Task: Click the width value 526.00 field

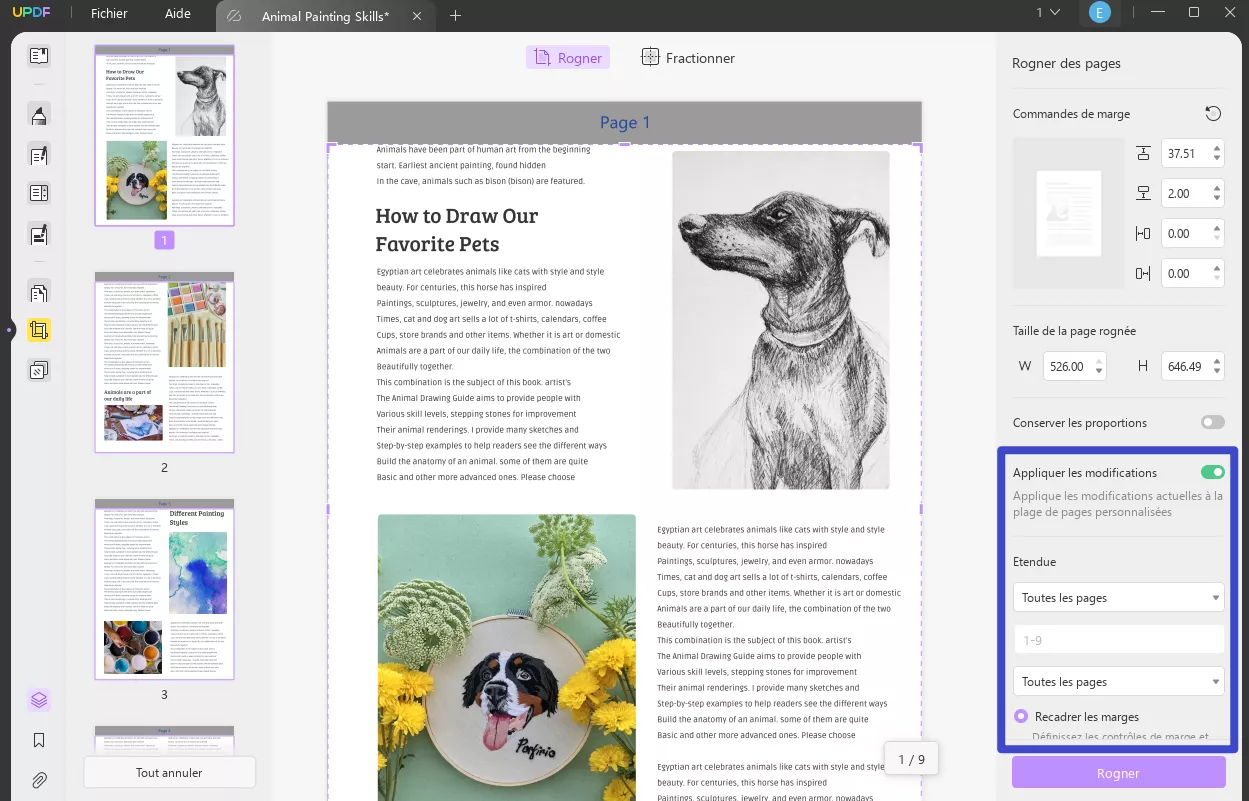Action: pyautogui.click(x=1067, y=367)
